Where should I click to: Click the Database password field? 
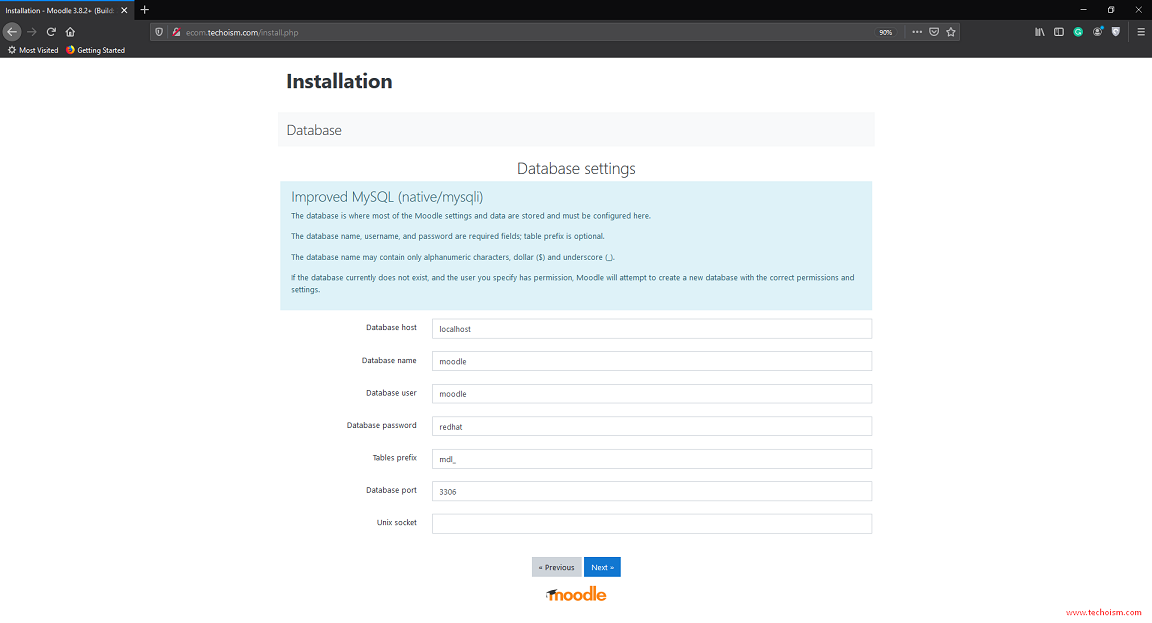(652, 426)
